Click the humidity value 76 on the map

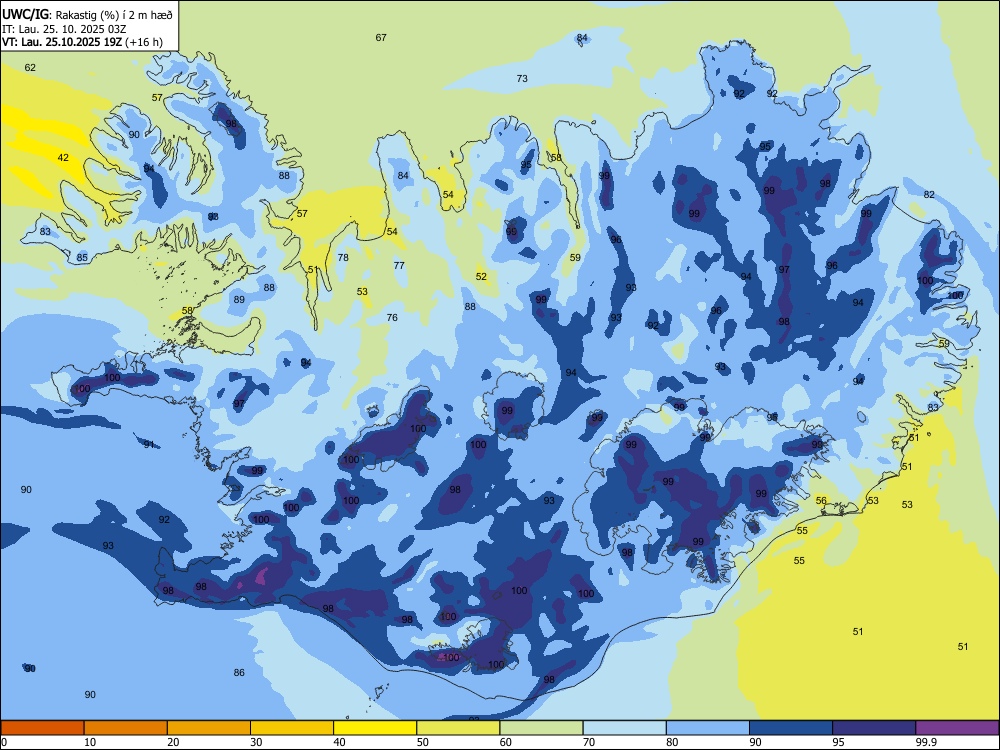pyautogui.click(x=392, y=318)
